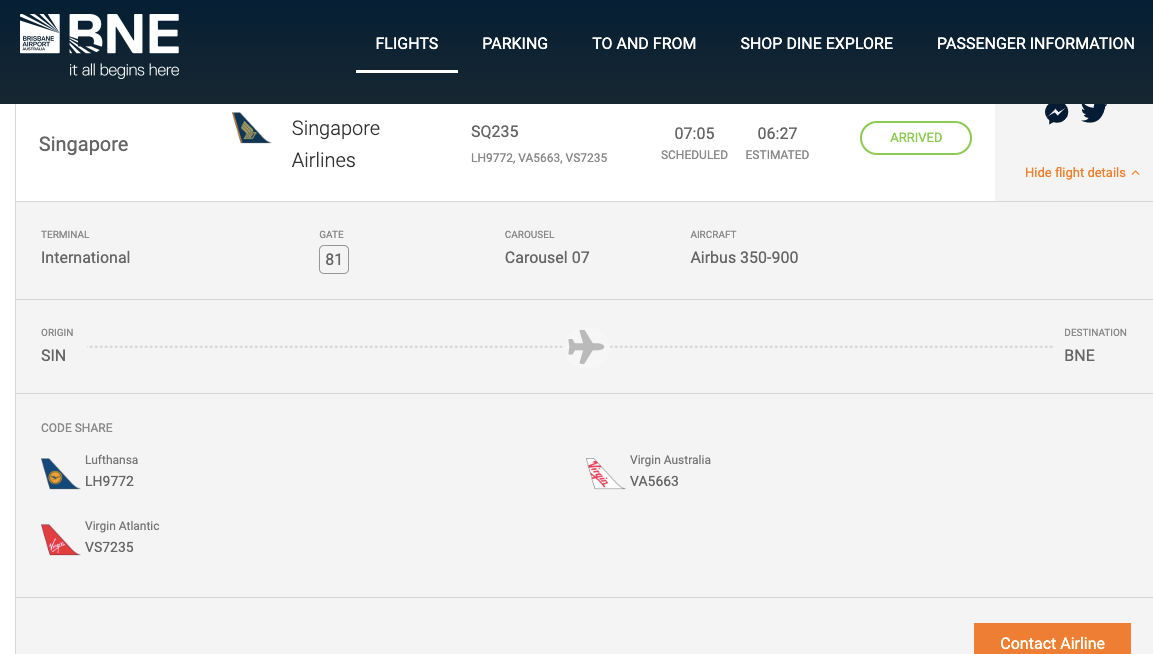
Task: Click the Singapore Airlines tail logo
Action: pos(251,128)
